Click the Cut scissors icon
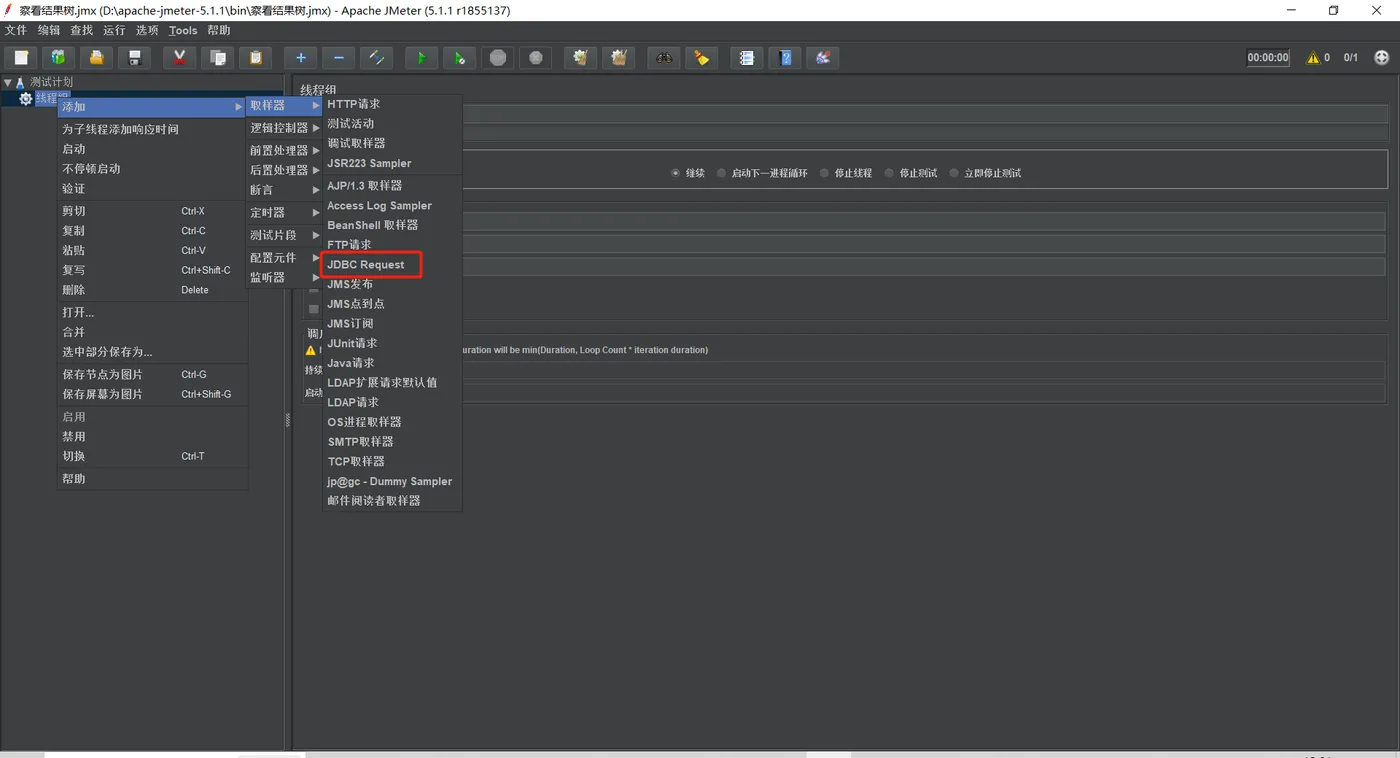Image resolution: width=1400 pixels, height=758 pixels. point(179,58)
